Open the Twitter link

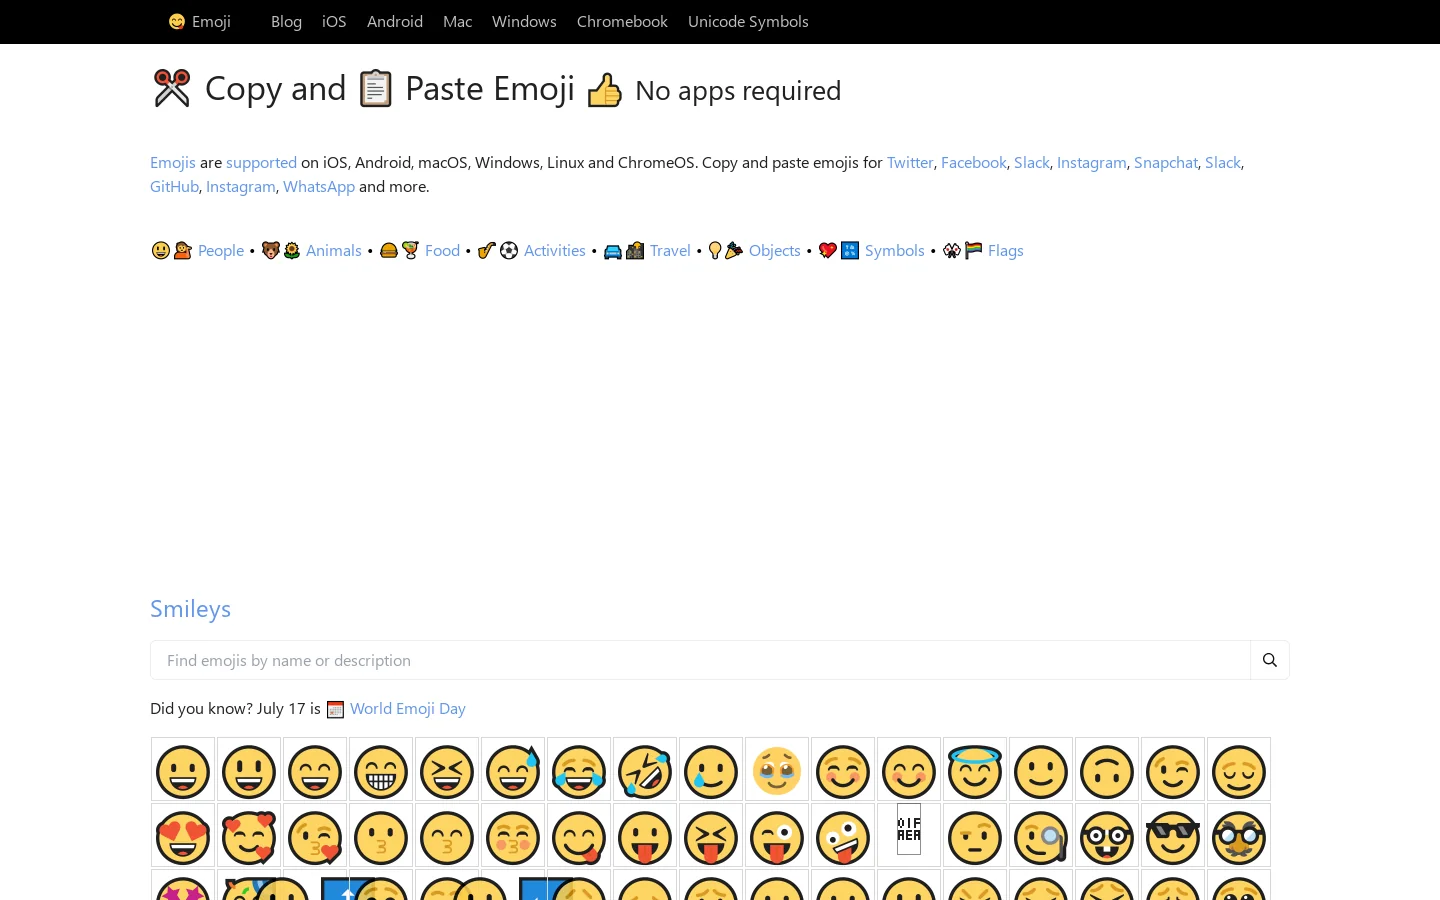(x=910, y=162)
